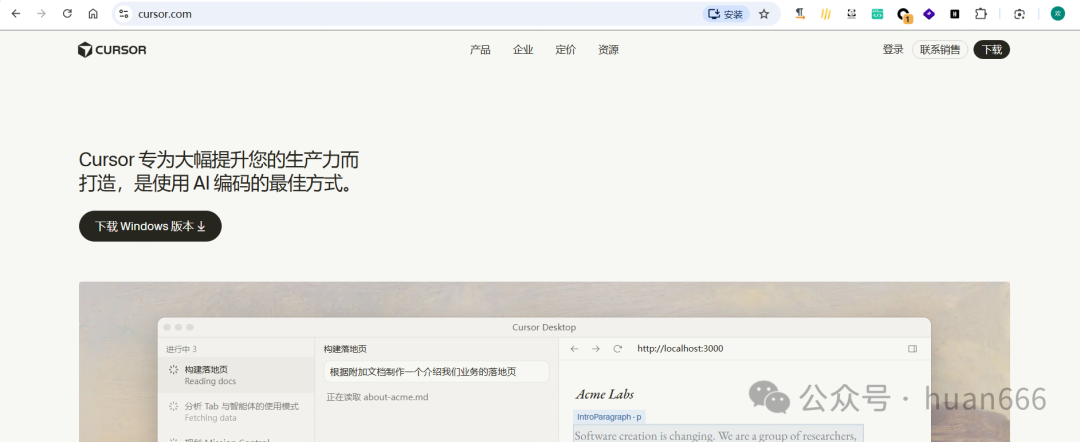Install the app via 安装 button
The height and width of the screenshot is (442, 1080).
pyautogui.click(x=726, y=14)
